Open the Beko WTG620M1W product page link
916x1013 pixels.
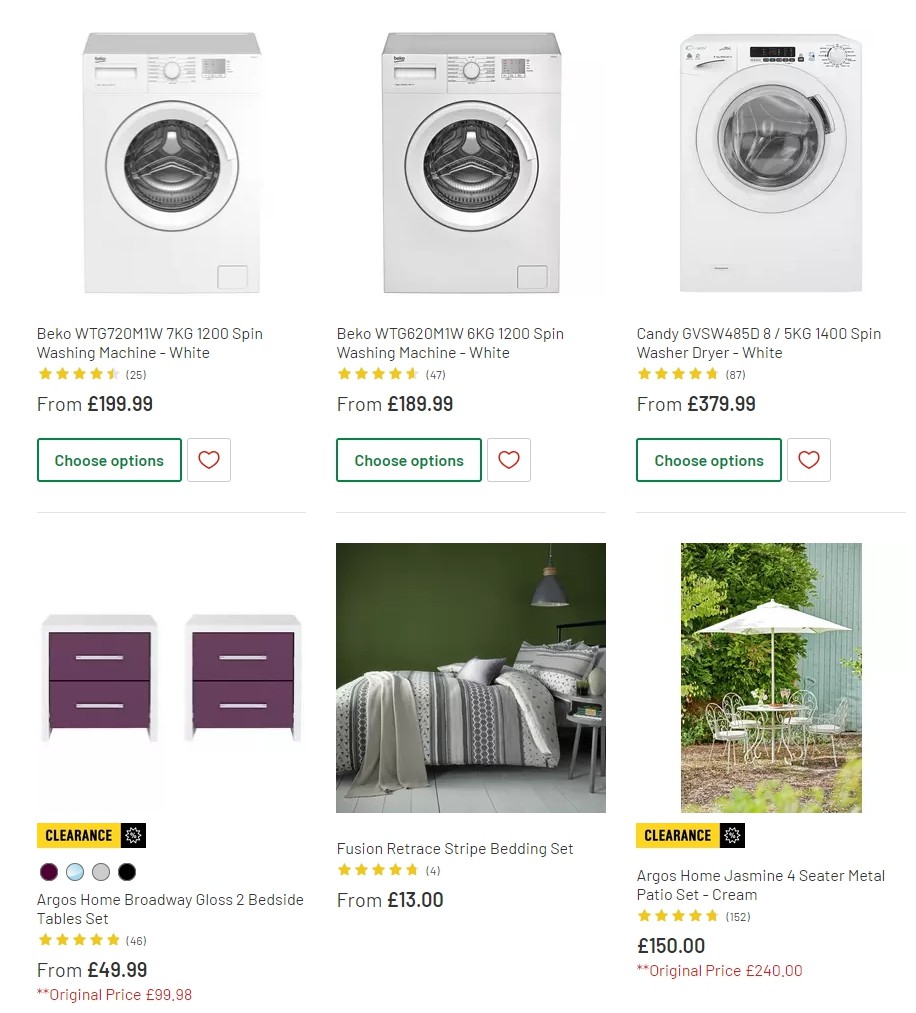tap(449, 343)
